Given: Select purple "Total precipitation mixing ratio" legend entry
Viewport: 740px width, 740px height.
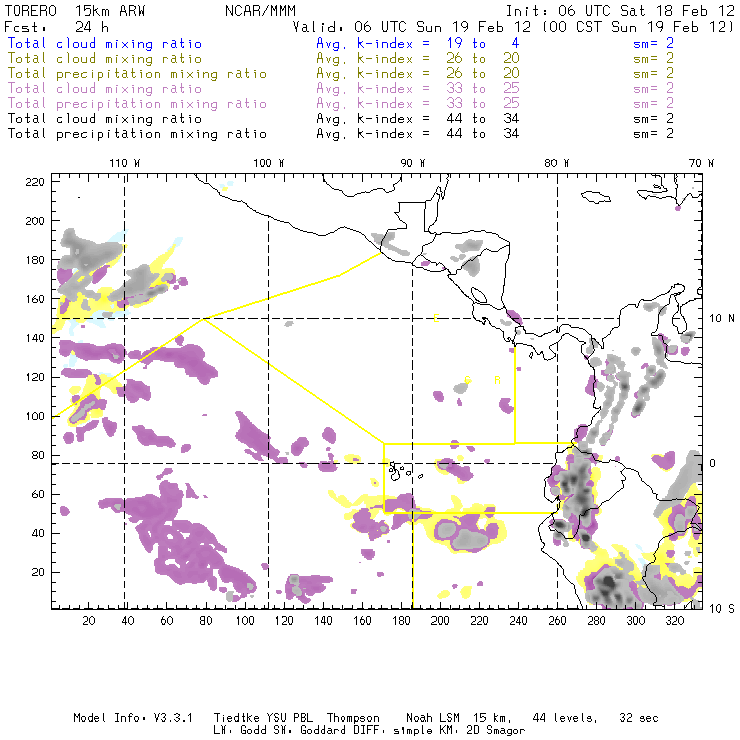Looking at the screenshot, I should tap(137, 104).
